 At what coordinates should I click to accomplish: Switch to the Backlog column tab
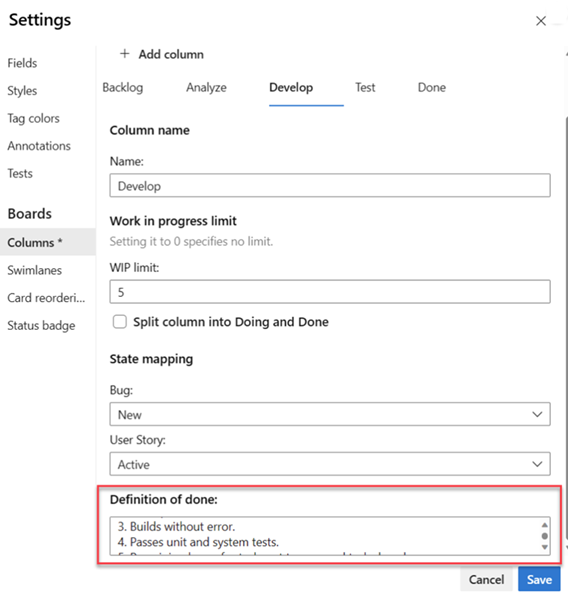click(x=122, y=88)
